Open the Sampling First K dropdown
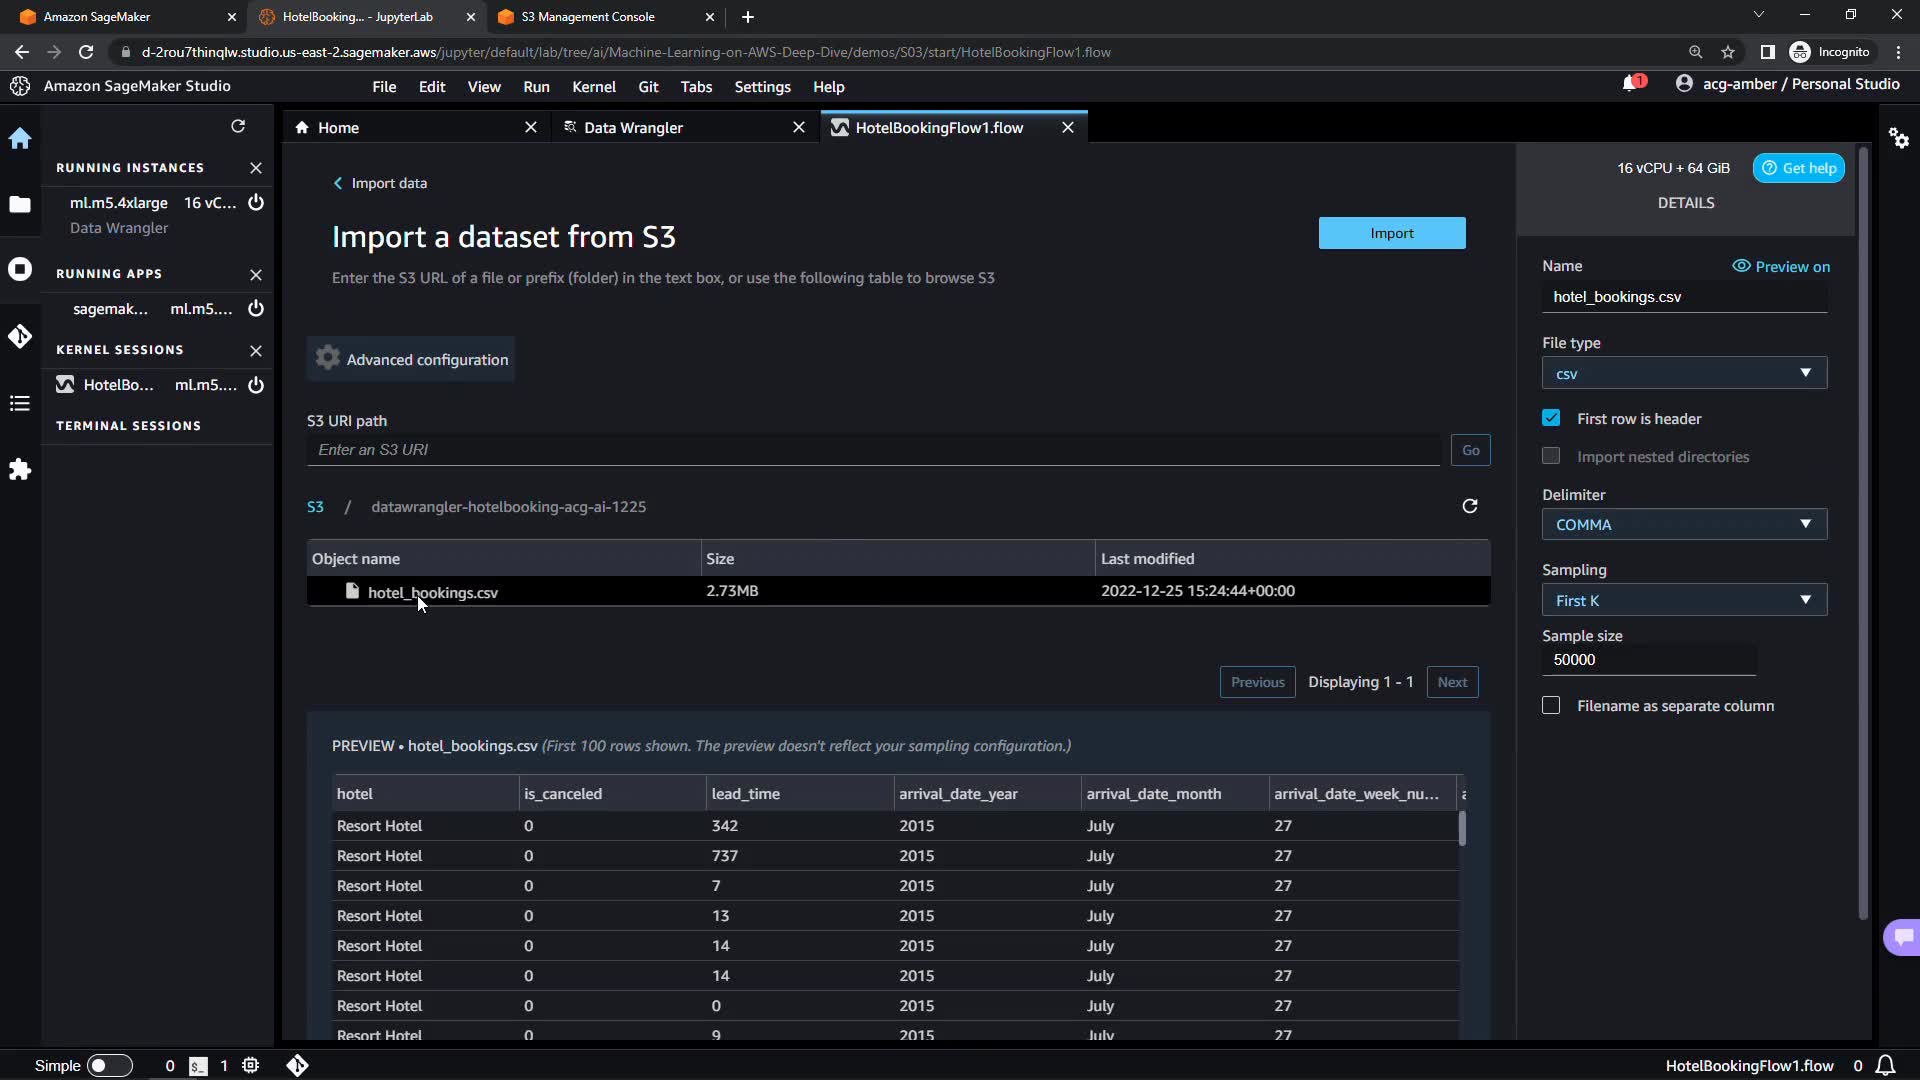The image size is (1920, 1080). [1684, 601]
